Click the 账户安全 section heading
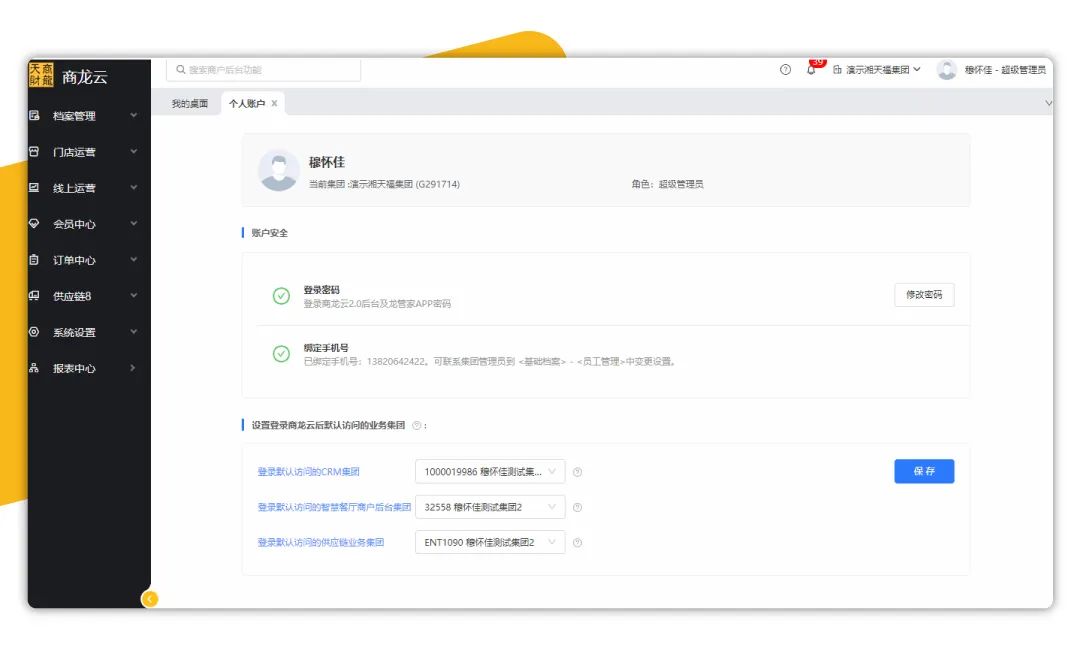 269,233
